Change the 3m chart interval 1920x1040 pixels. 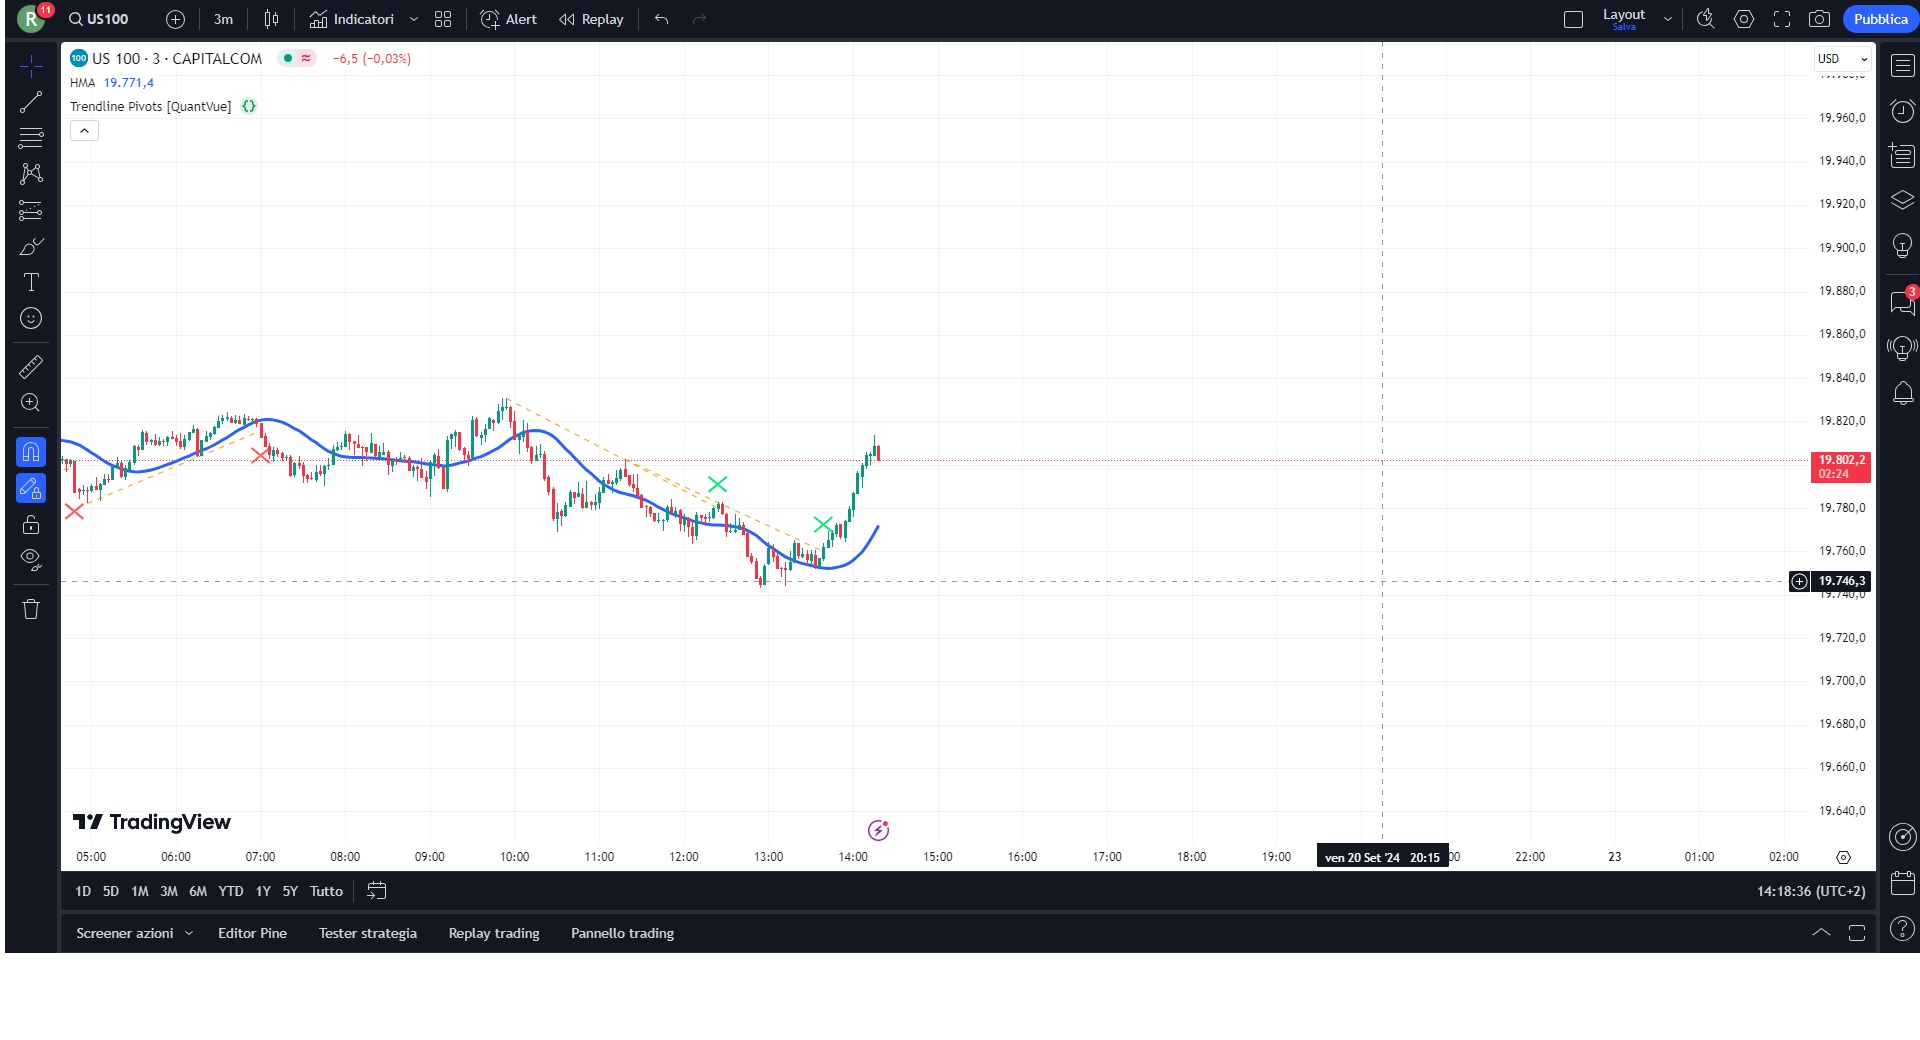tap(223, 19)
